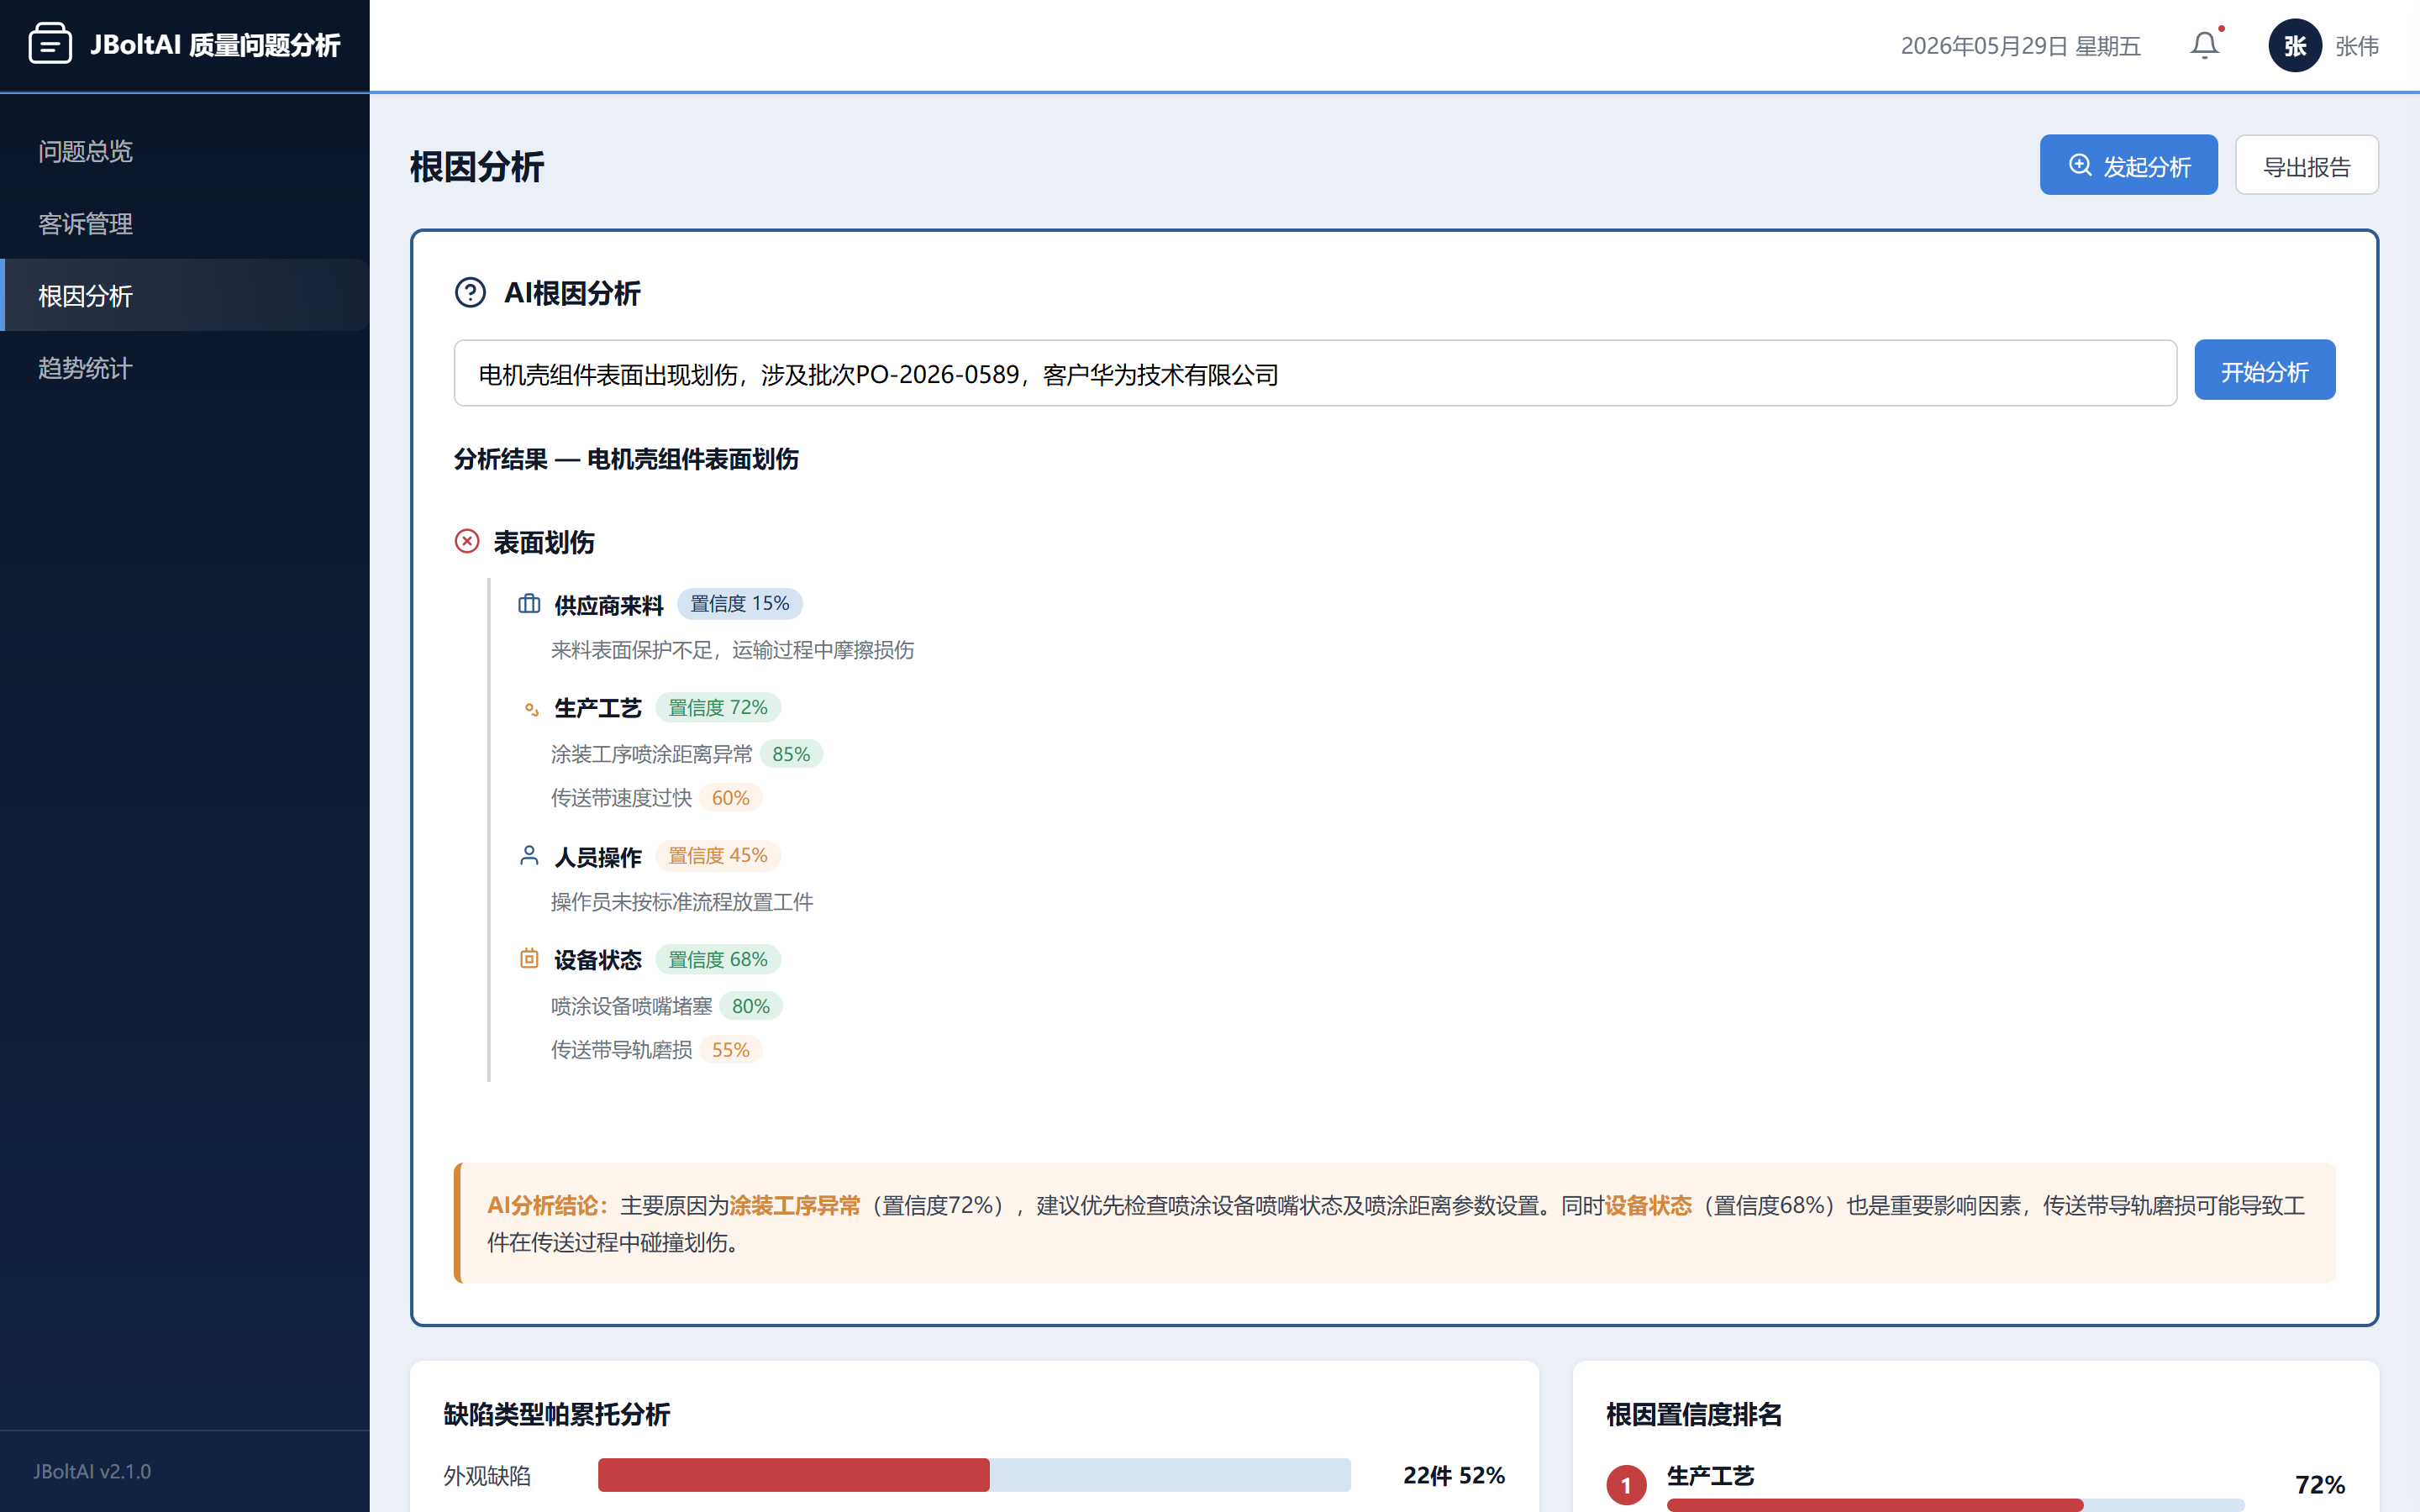Go to 客诉管理 page
Screen dimensions: 2420x1512
click(x=185, y=223)
